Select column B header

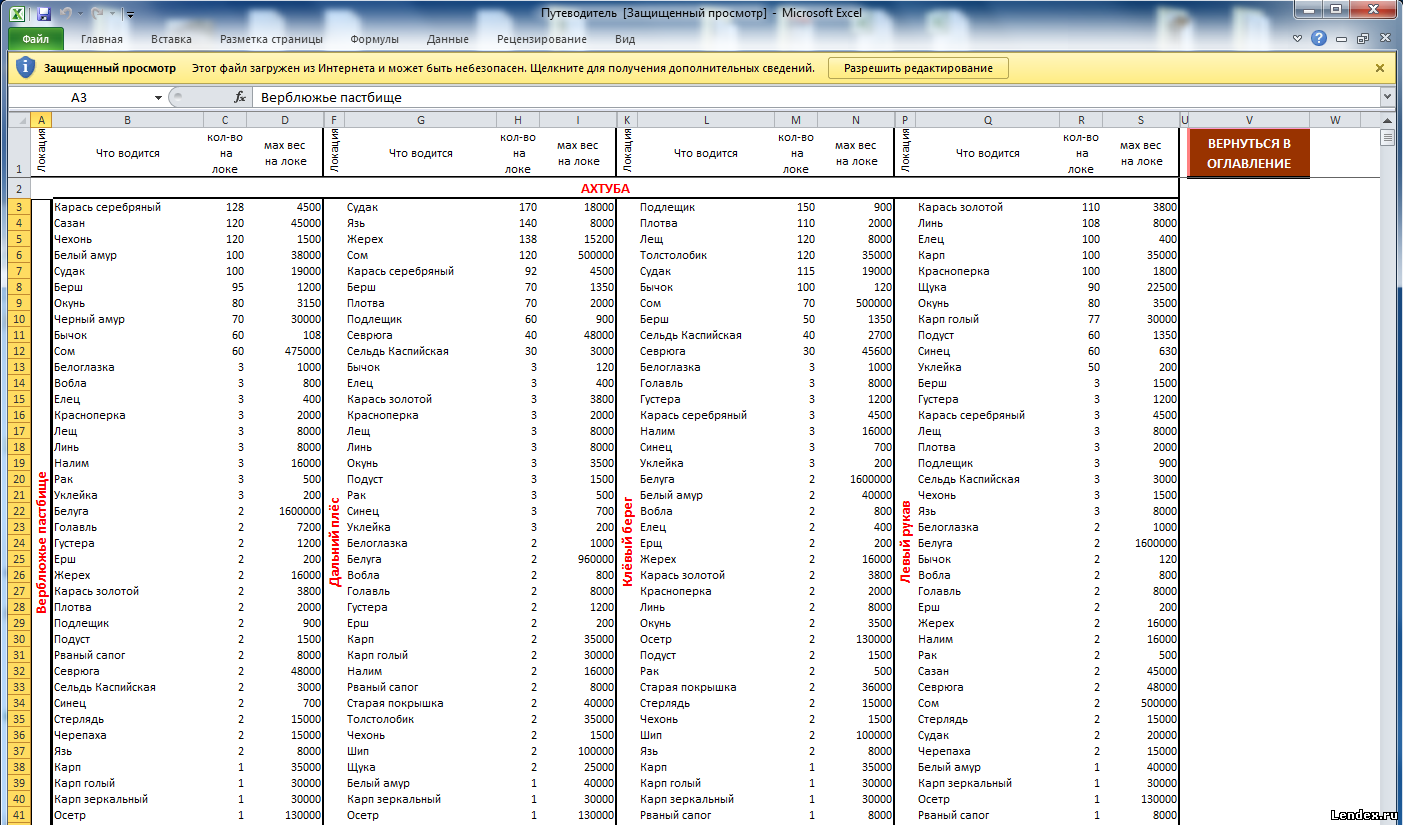tap(127, 119)
